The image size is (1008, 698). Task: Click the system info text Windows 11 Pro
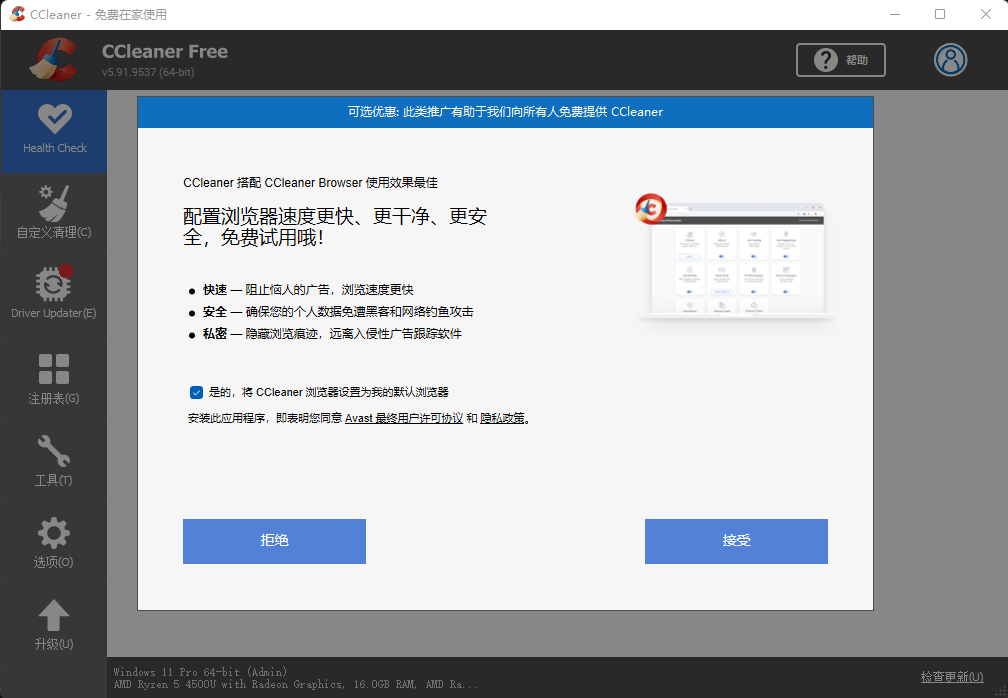pos(200,672)
